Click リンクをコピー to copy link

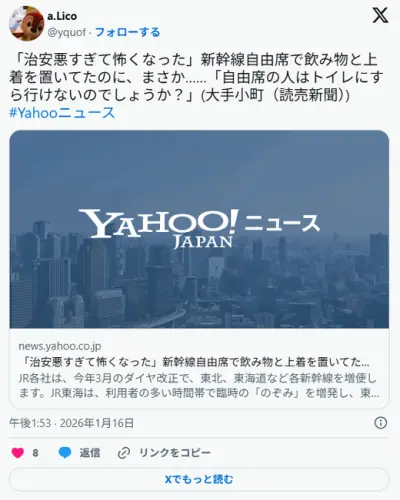coord(175,453)
